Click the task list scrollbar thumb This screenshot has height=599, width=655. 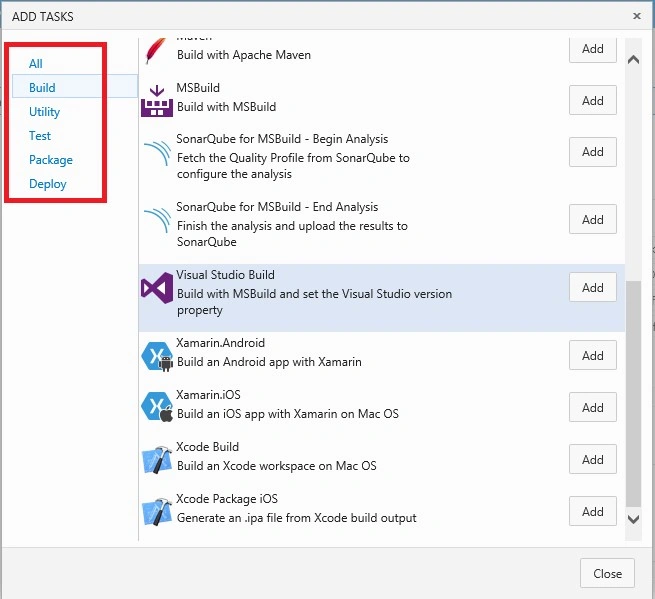(x=633, y=393)
